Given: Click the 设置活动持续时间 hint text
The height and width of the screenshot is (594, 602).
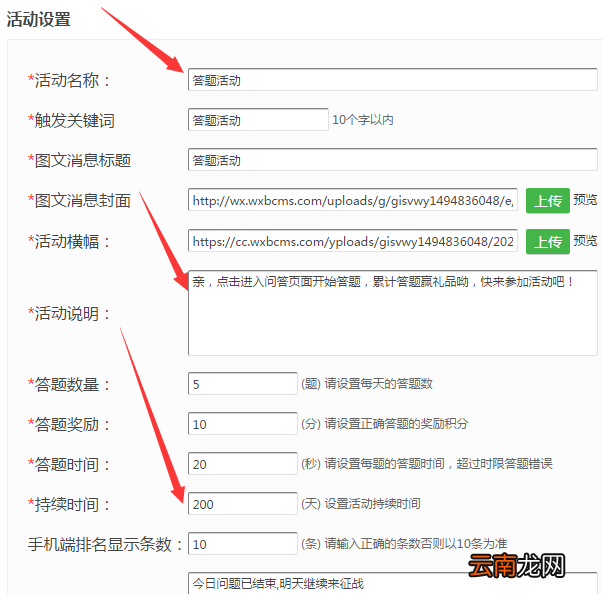Looking at the screenshot, I should [372, 503].
